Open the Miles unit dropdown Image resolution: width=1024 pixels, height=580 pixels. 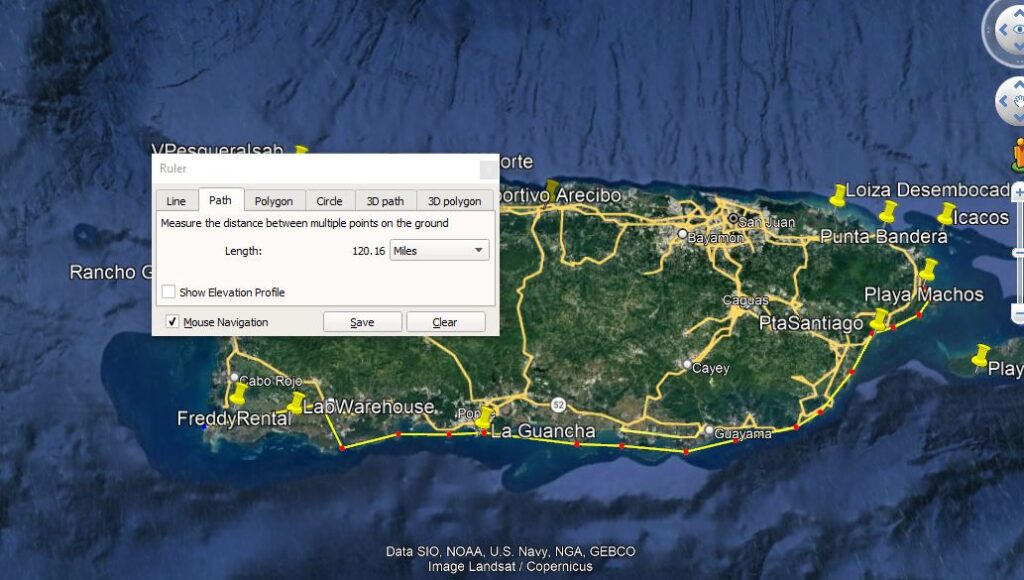[x=439, y=251]
